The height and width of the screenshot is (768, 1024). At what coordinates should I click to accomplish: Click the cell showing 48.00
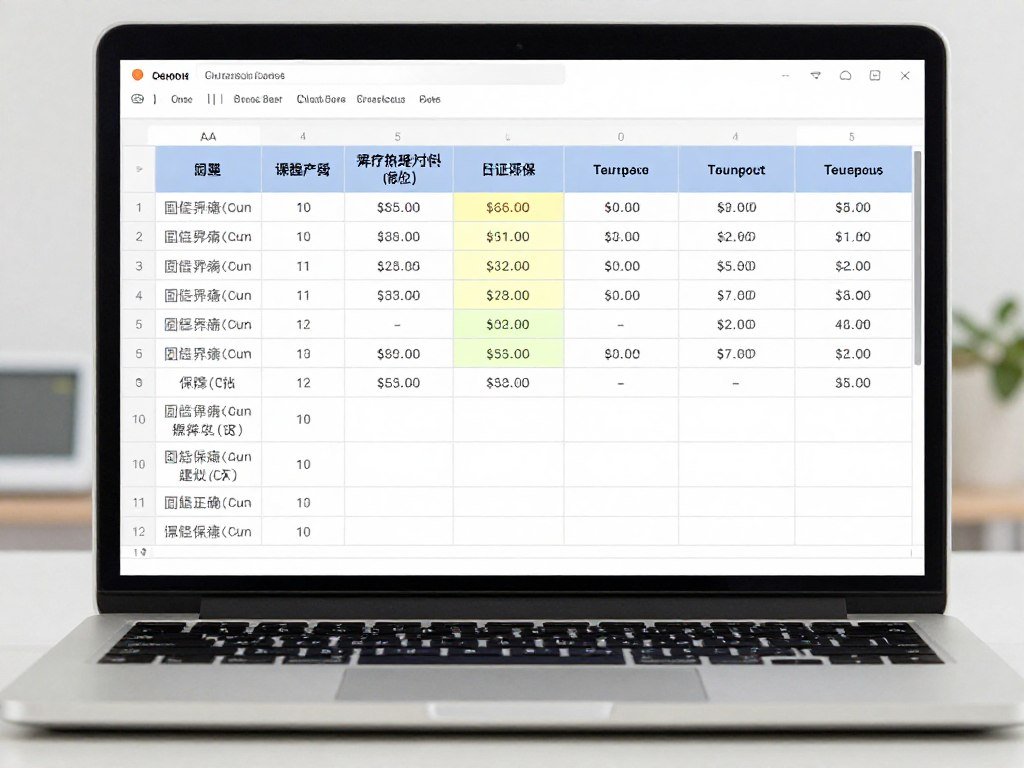[x=853, y=325]
